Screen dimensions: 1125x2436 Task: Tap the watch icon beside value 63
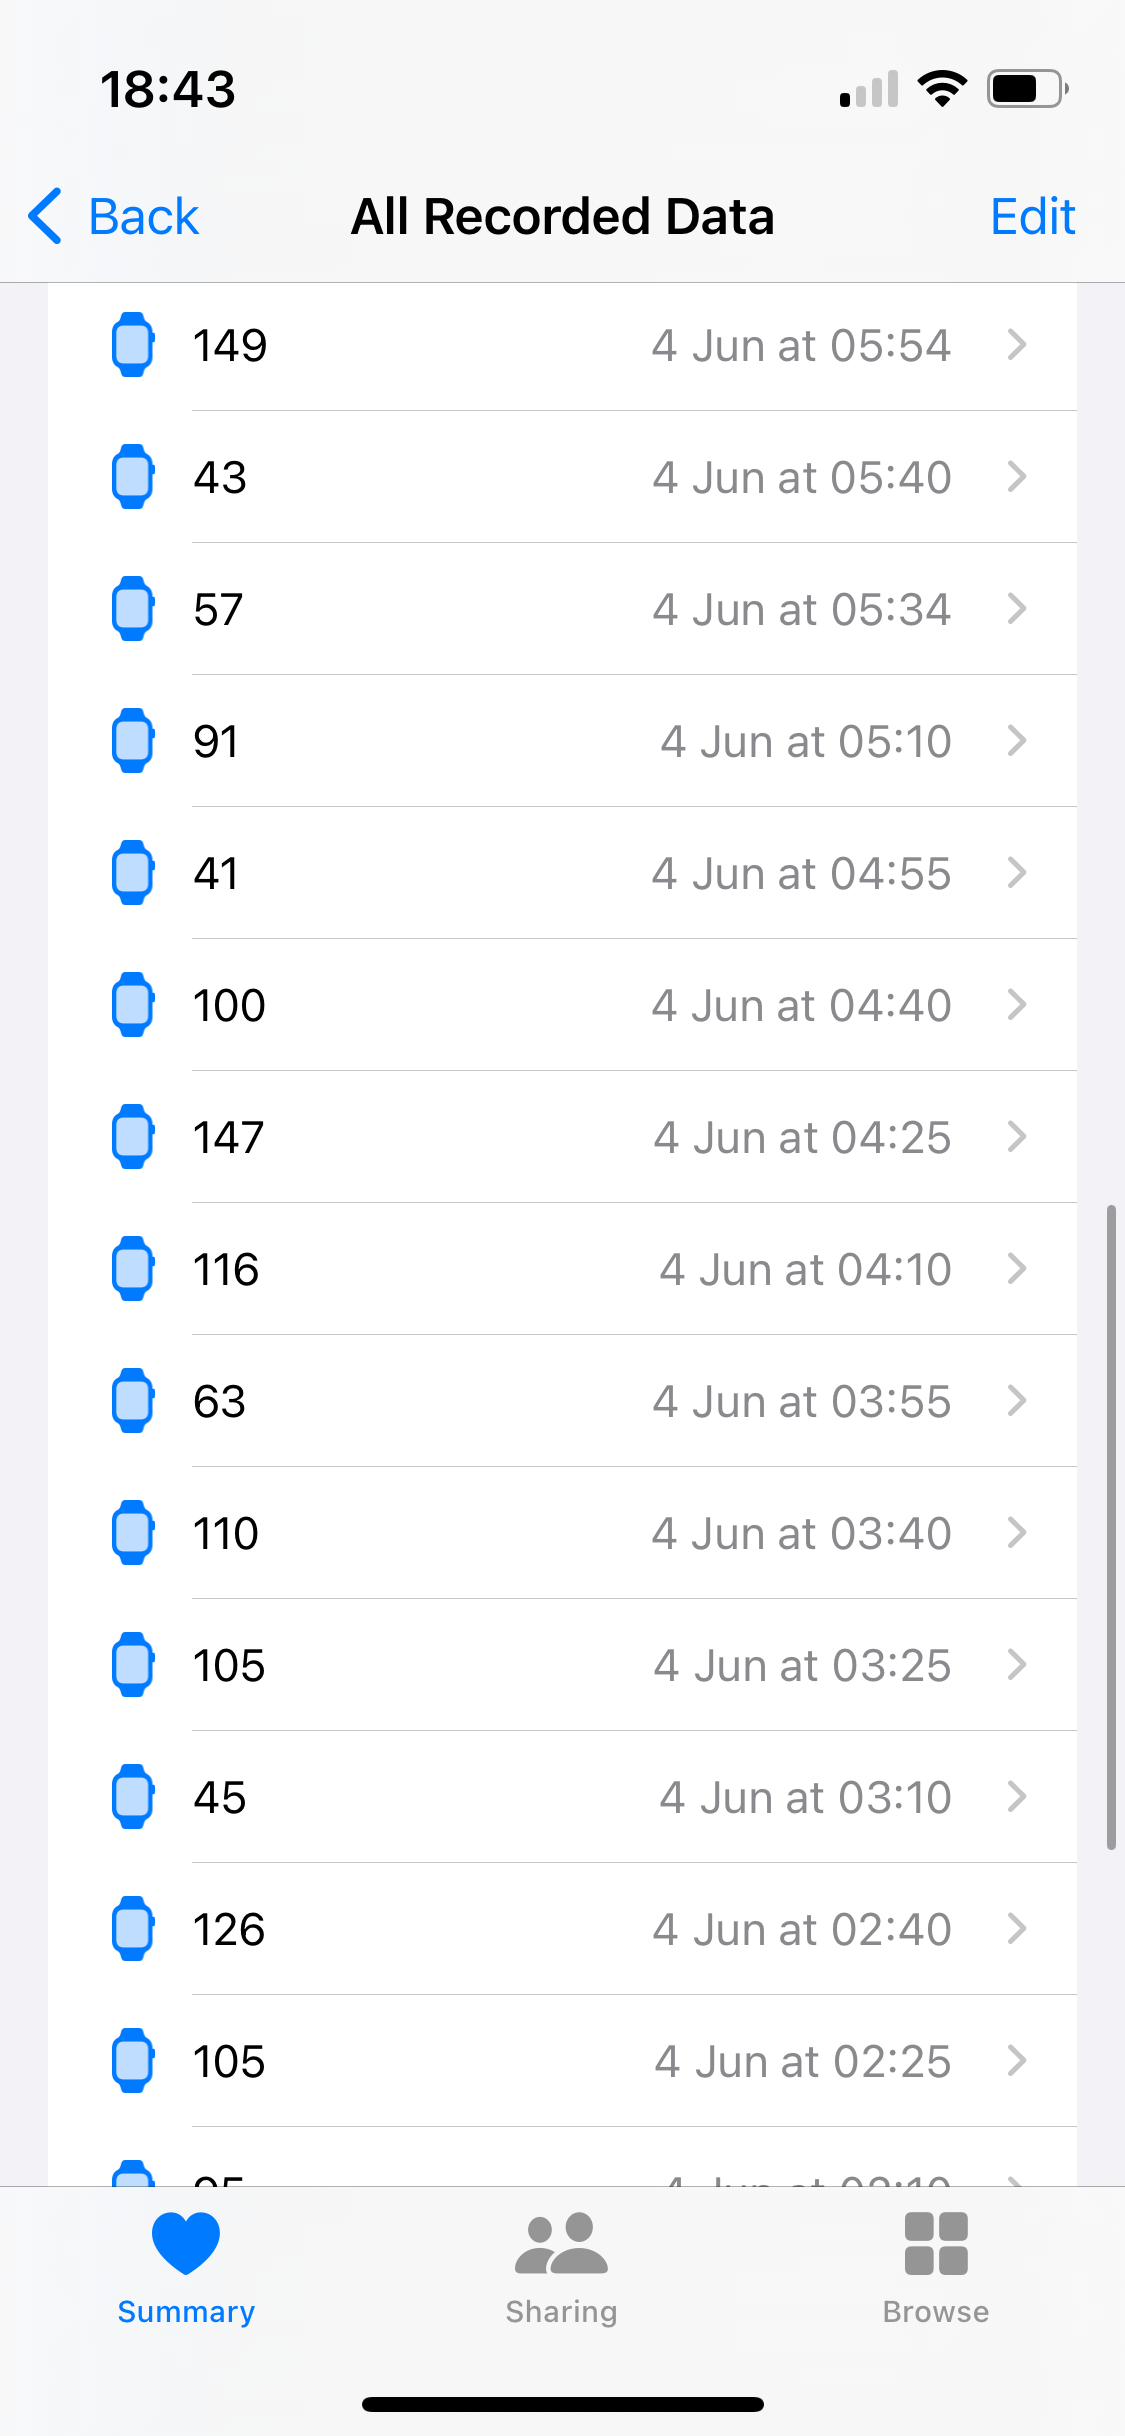pos(132,1401)
